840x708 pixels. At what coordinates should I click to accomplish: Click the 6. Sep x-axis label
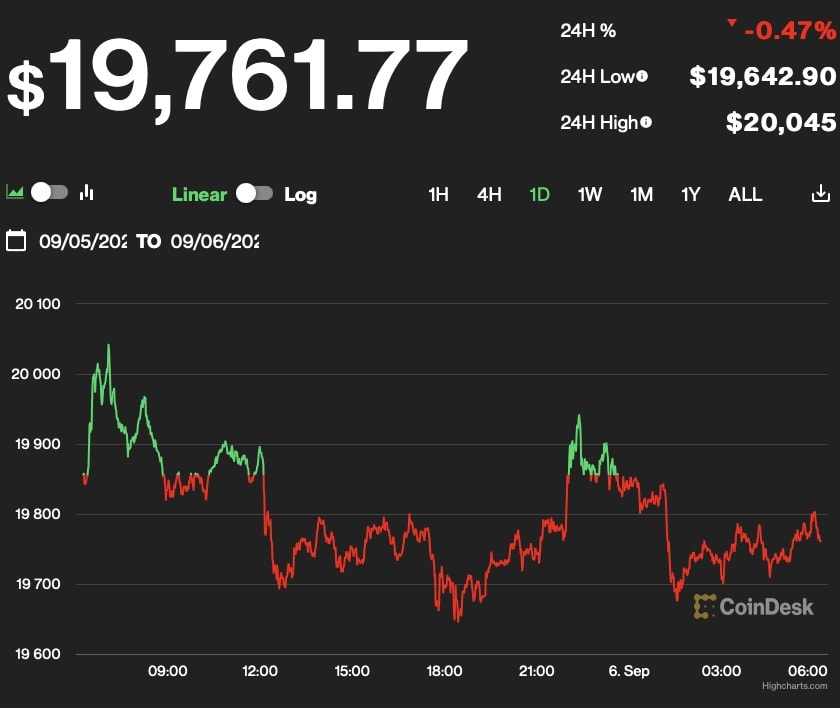(x=629, y=671)
